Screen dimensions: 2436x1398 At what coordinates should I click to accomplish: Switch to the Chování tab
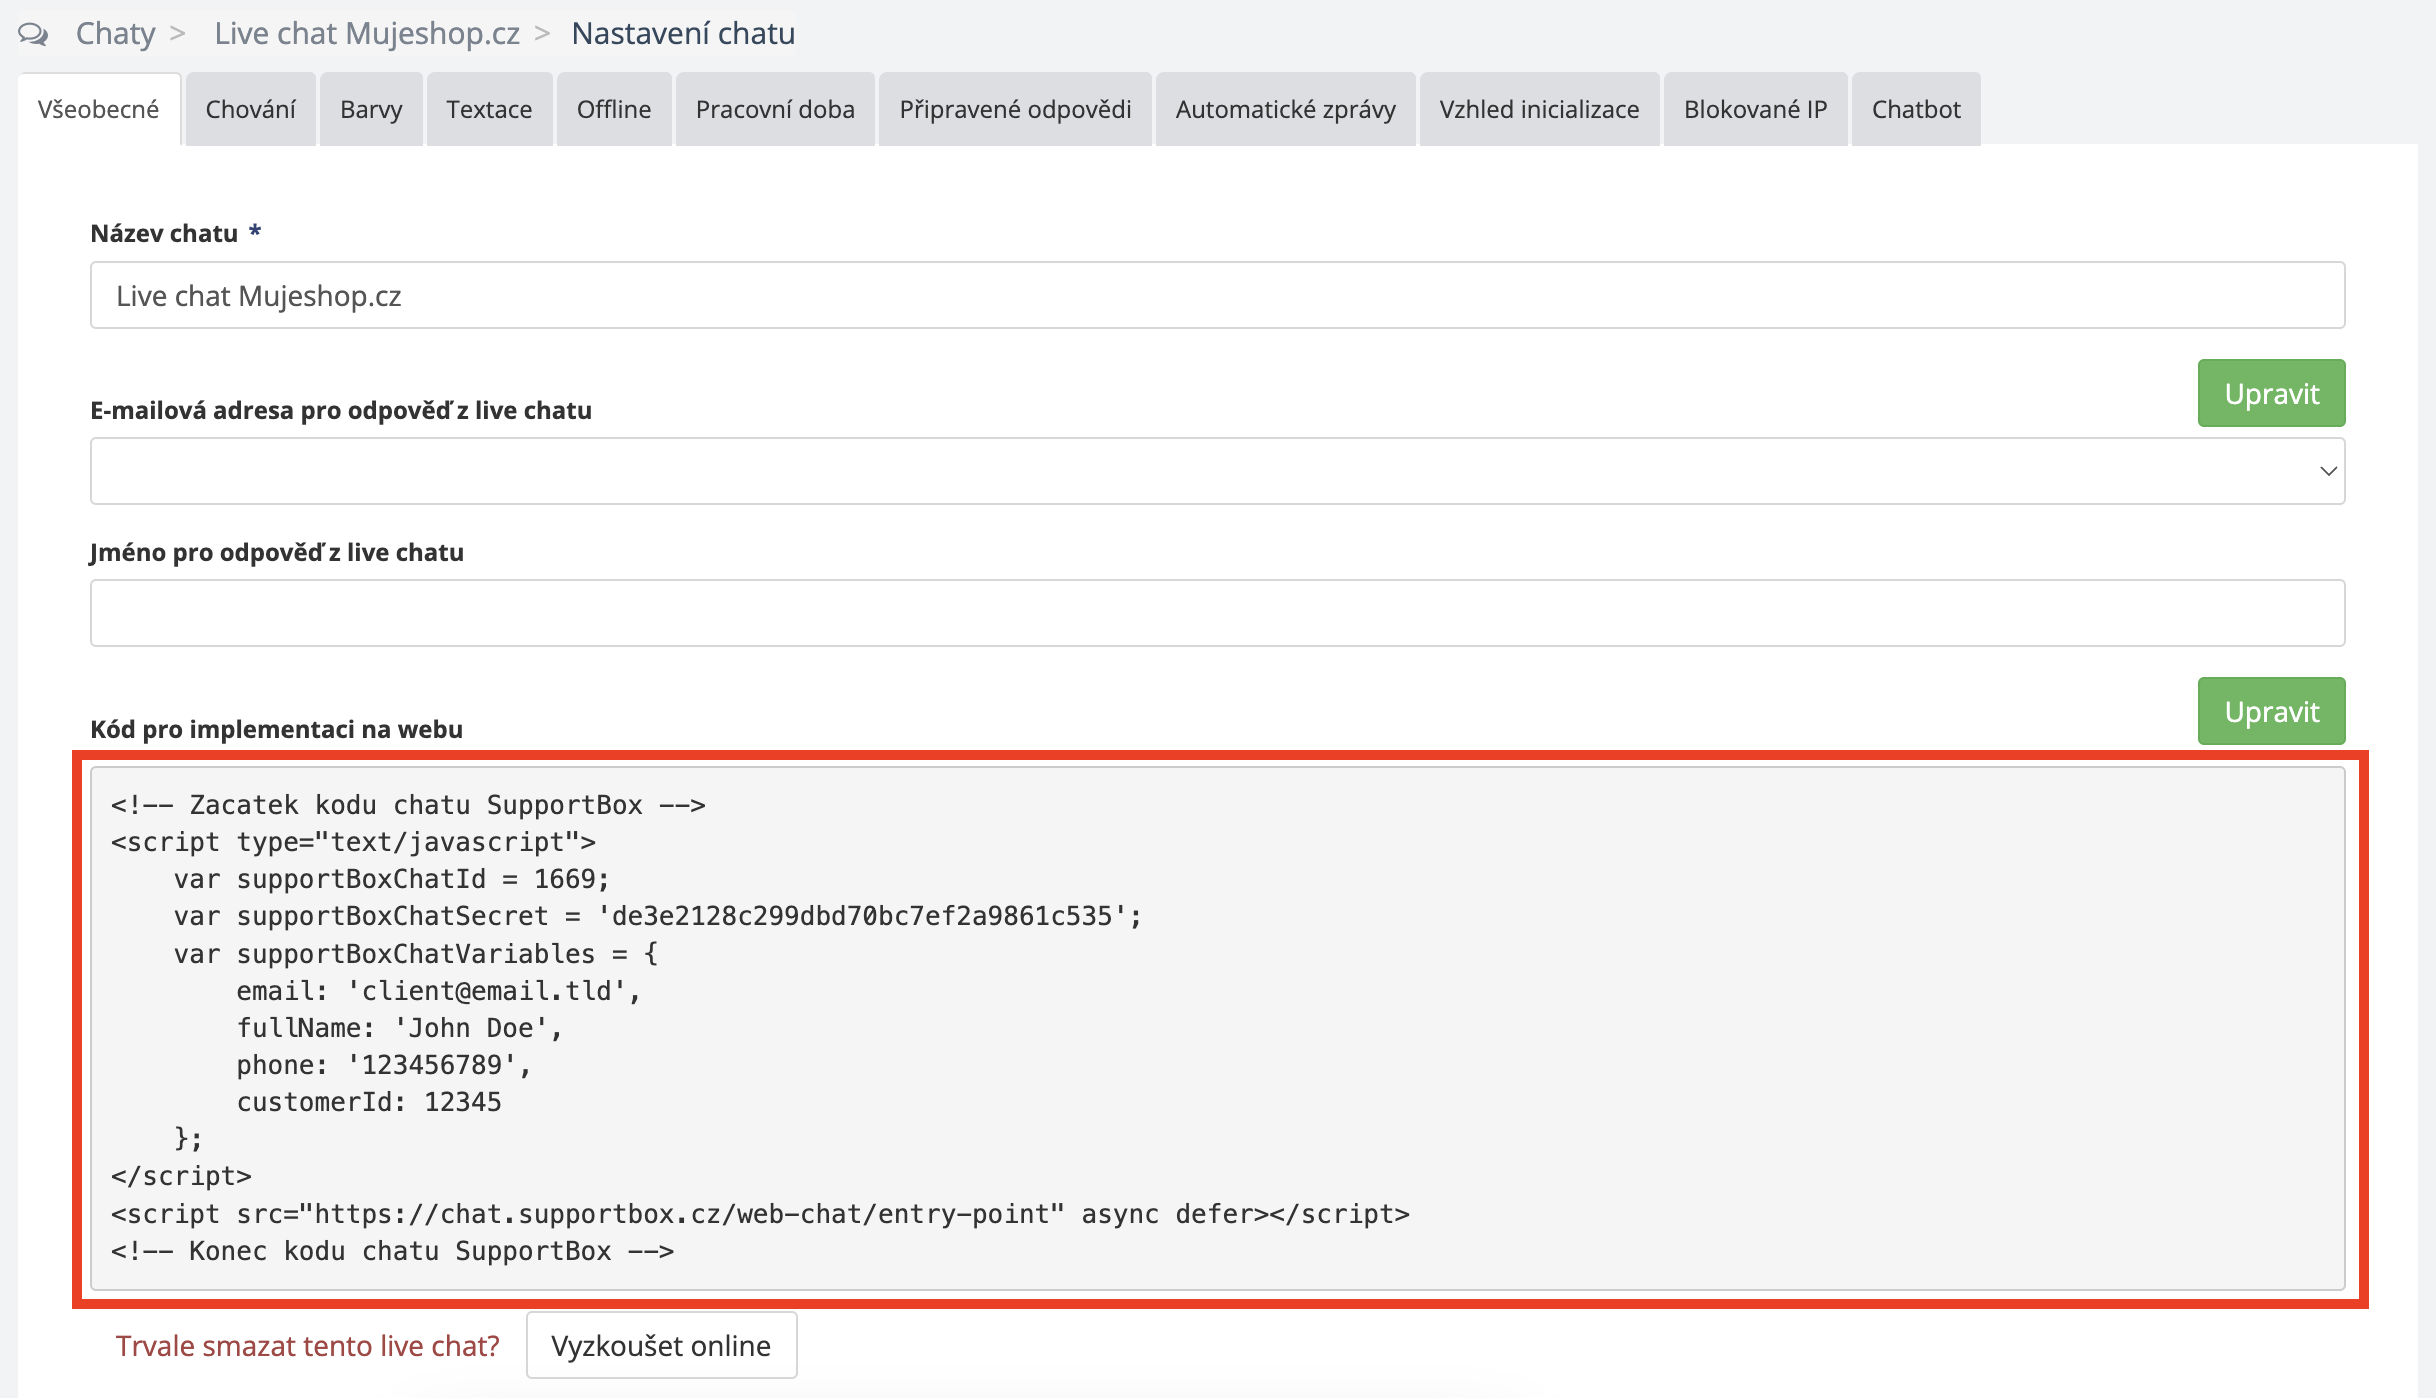250,110
